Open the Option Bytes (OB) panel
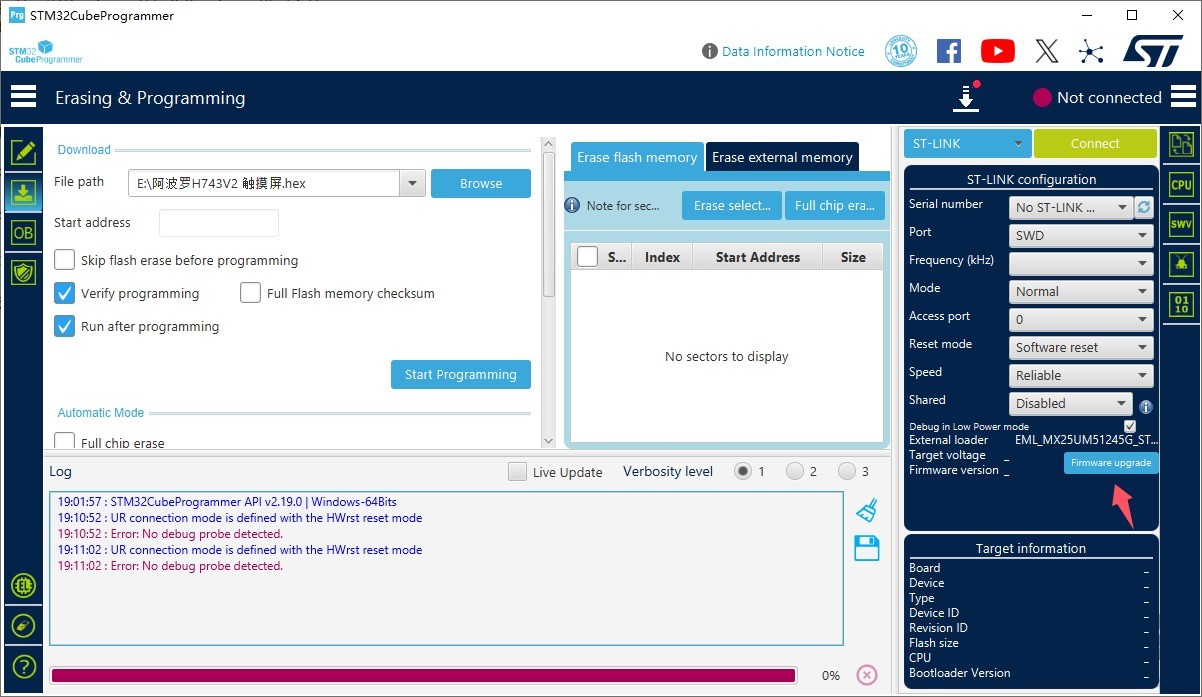 (22, 232)
